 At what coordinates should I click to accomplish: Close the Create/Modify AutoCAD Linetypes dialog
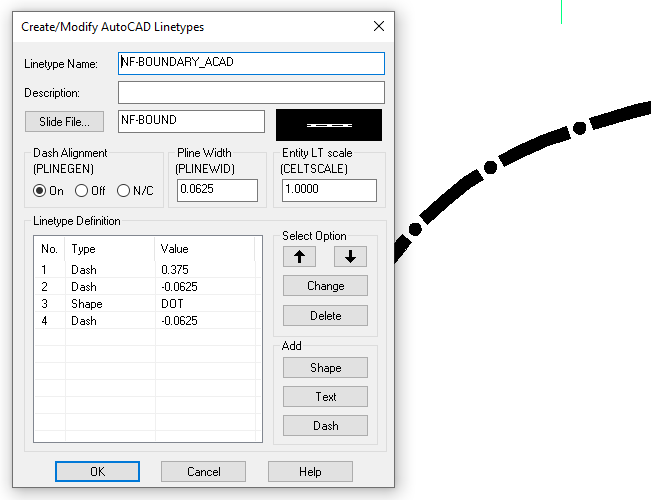379,27
